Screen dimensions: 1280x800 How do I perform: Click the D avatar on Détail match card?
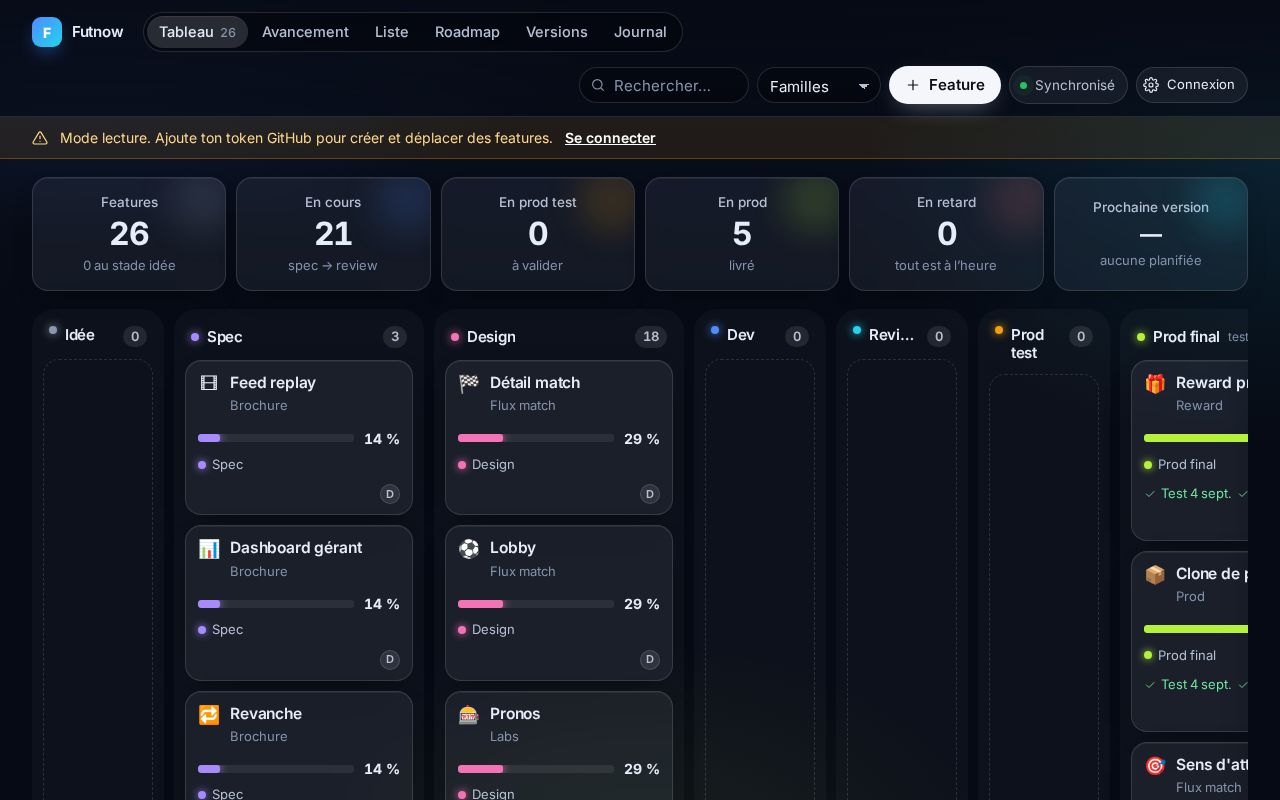tap(650, 494)
